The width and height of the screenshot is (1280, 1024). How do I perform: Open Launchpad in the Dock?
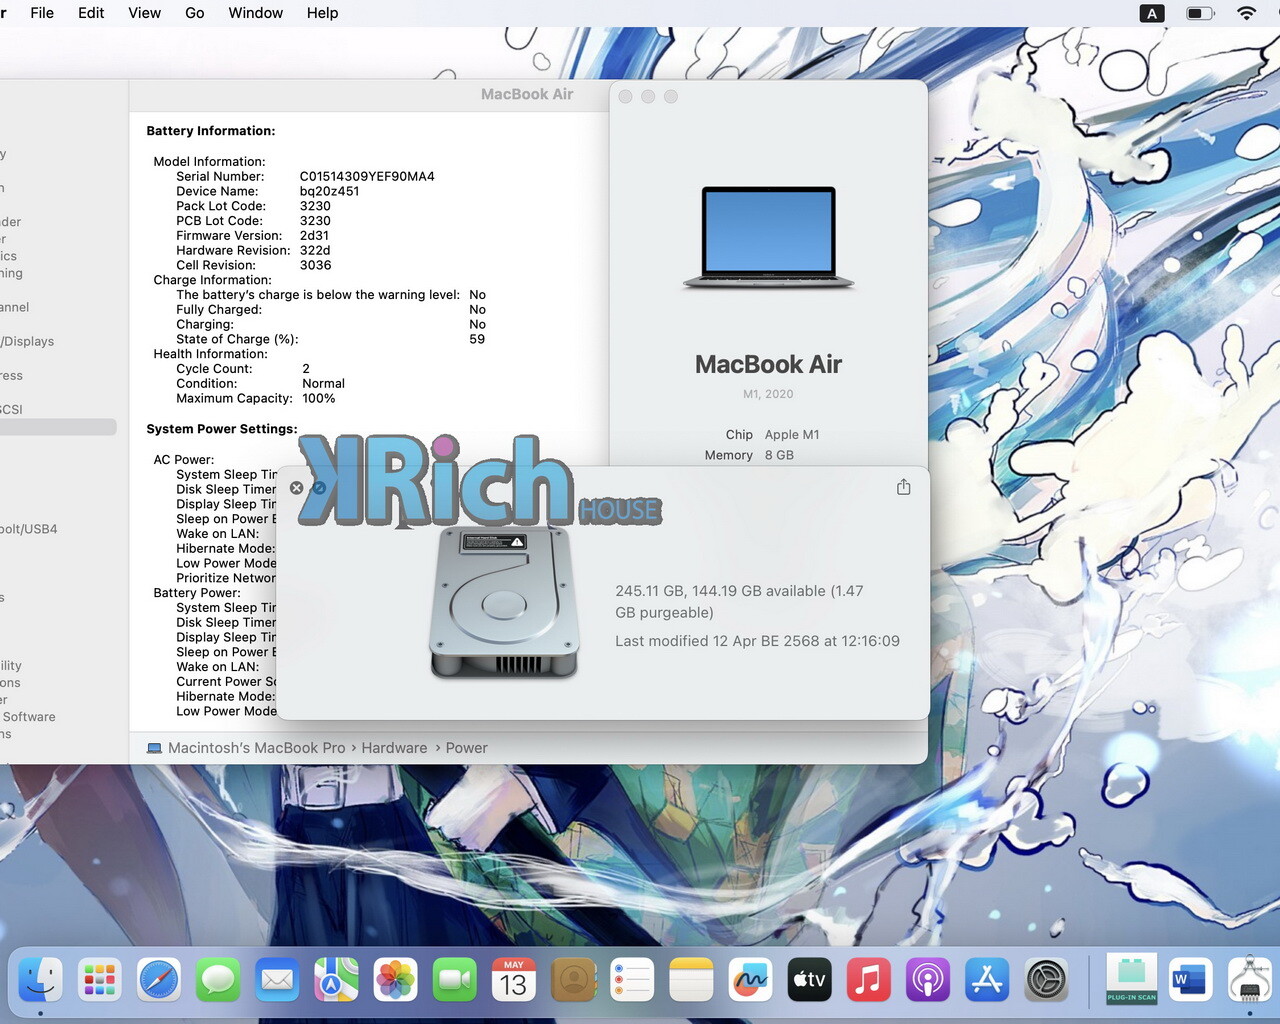tap(99, 980)
